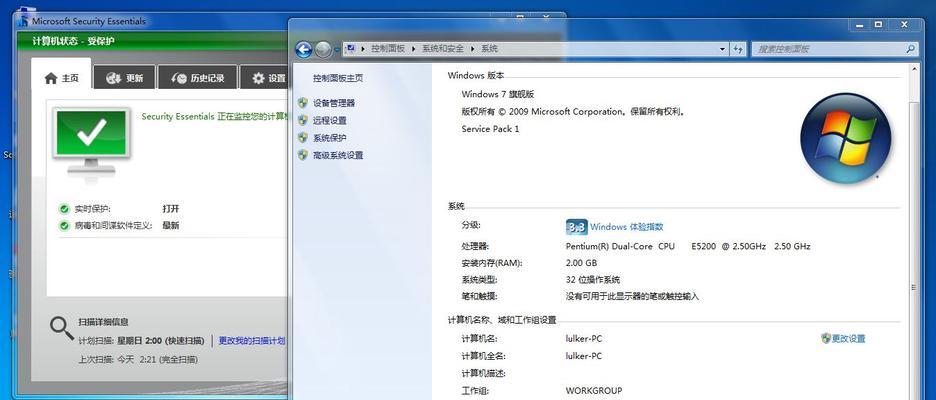Switch to the 历史记录 tab
The width and height of the screenshot is (936, 400).
[198, 78]
